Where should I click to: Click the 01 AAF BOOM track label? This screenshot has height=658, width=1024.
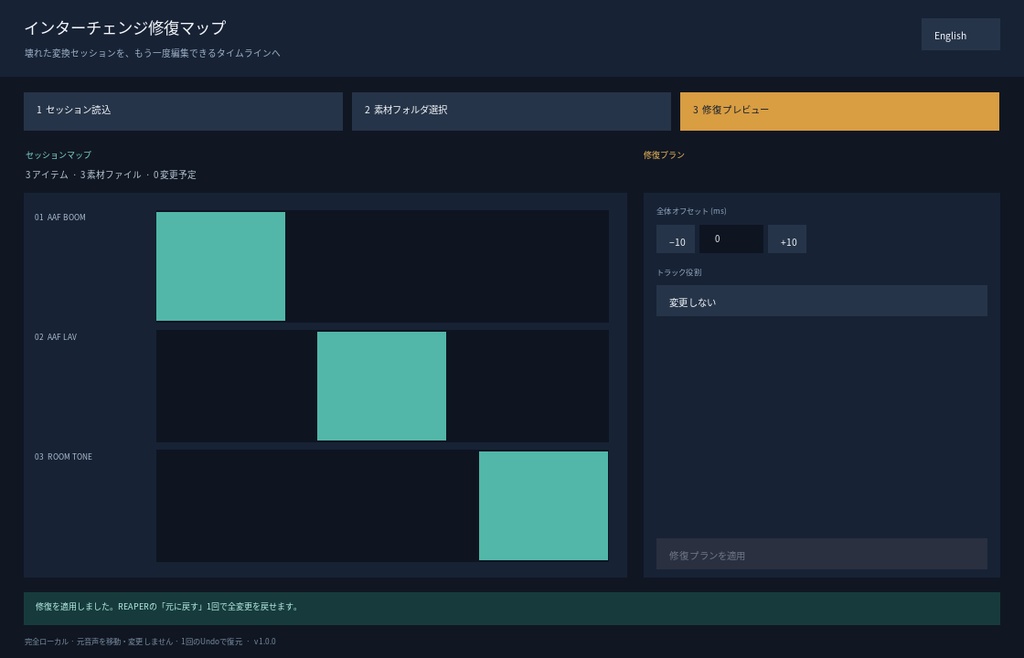60,217
